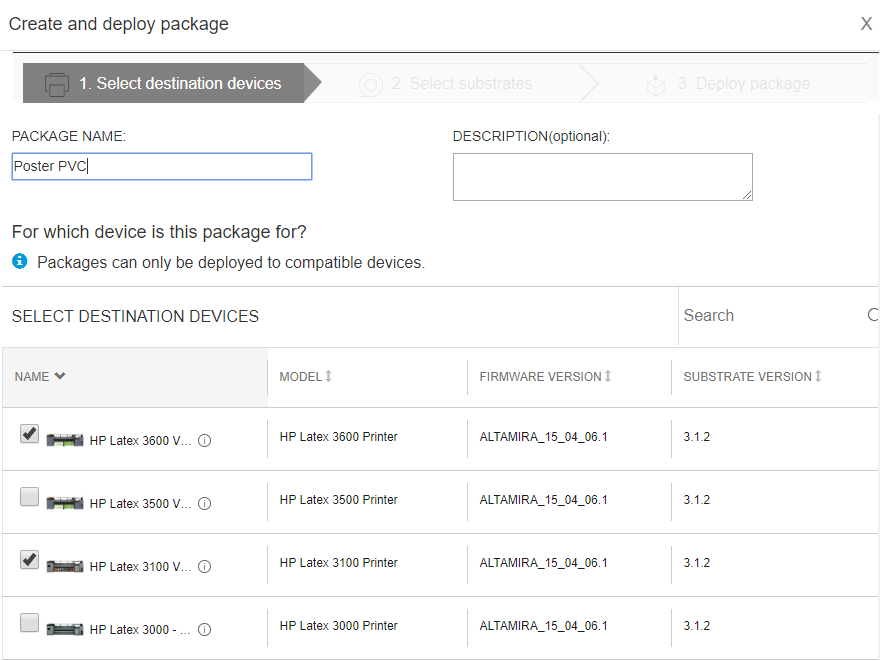Go to step 1 Select destination devices
The image size is (880, 661).
172,83
